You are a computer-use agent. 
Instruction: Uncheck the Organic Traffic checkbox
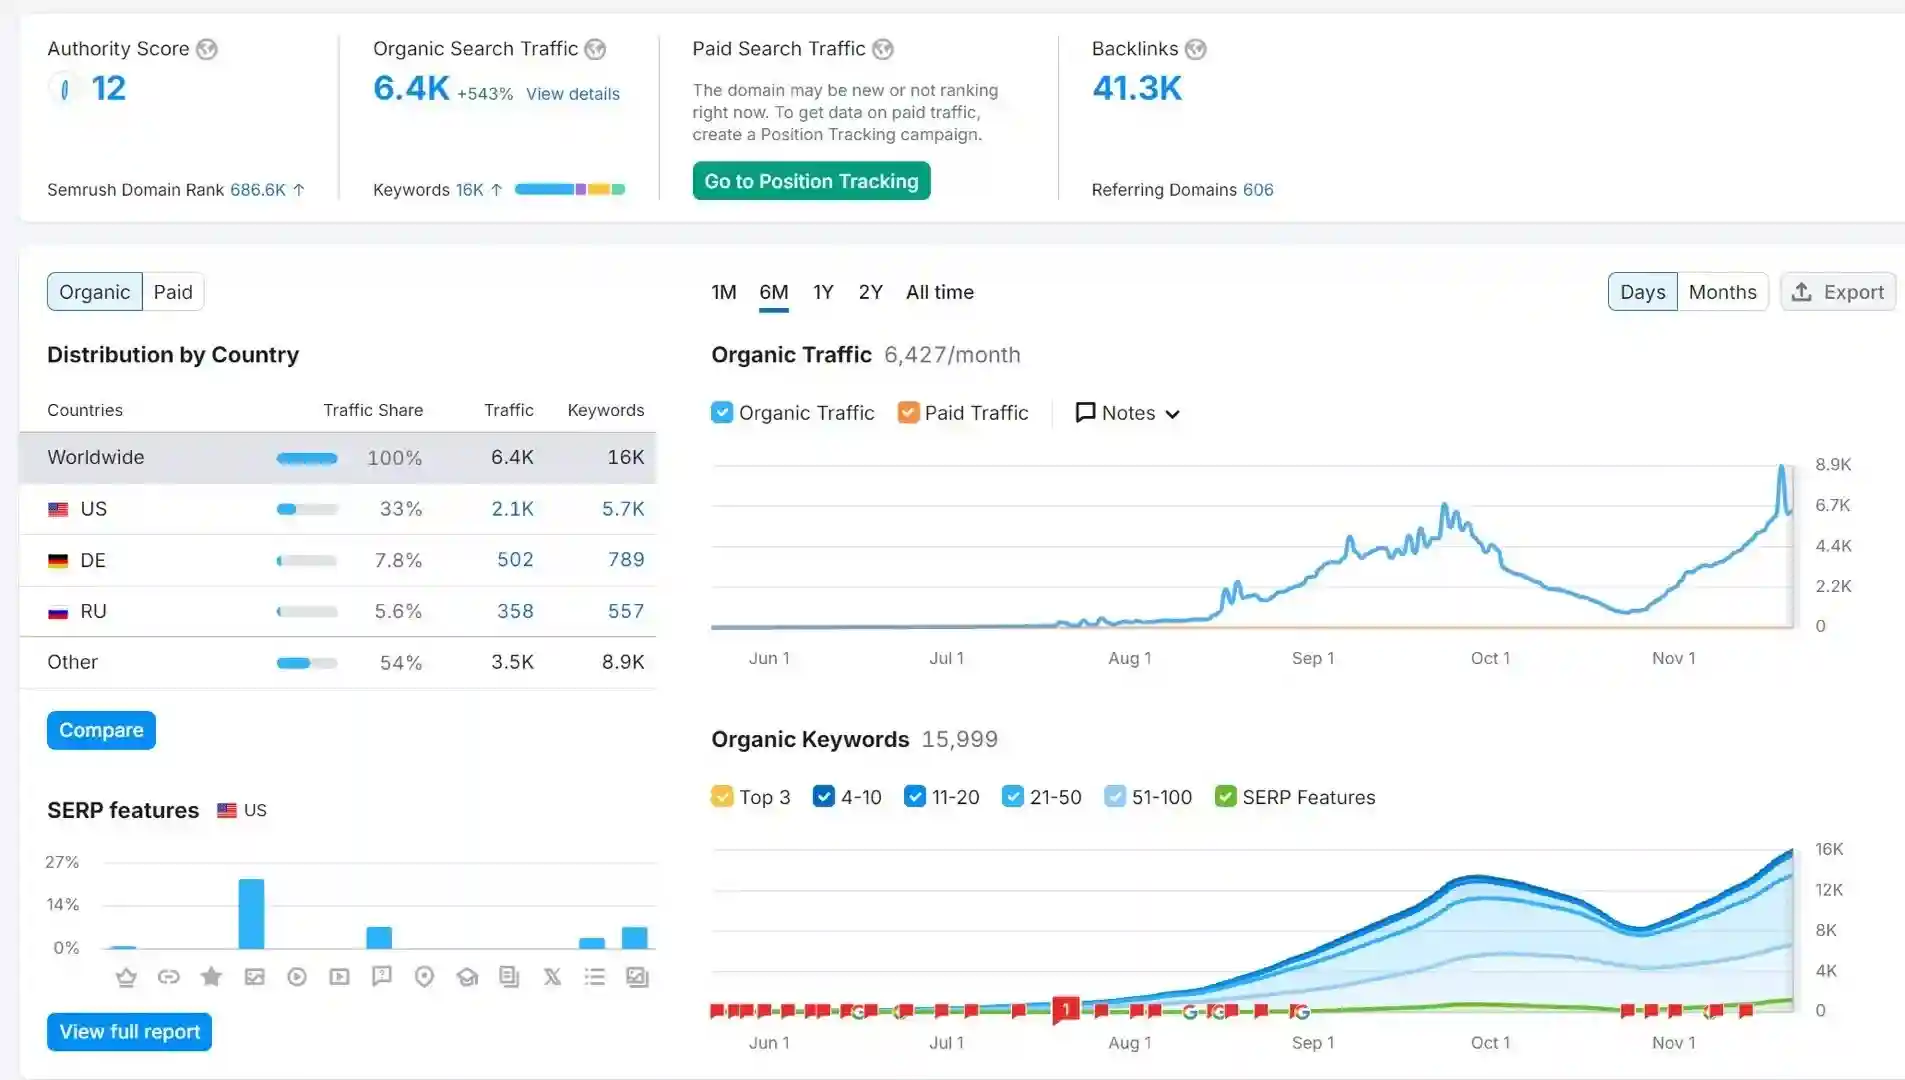click(x=722, y=413)
